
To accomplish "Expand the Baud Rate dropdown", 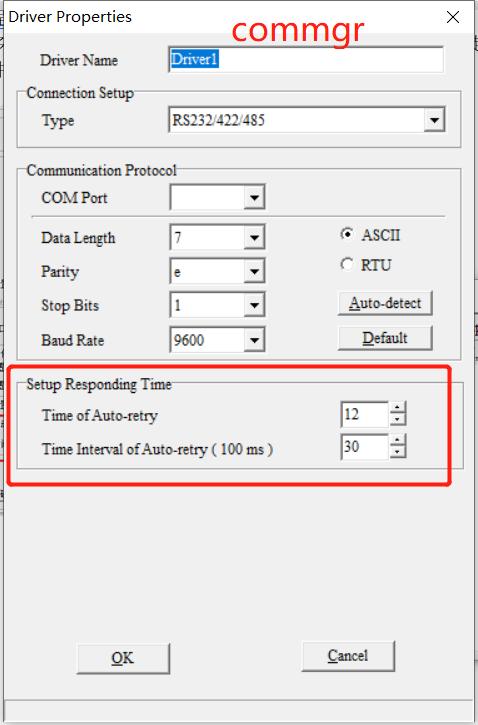I will (x=254, y=340).
